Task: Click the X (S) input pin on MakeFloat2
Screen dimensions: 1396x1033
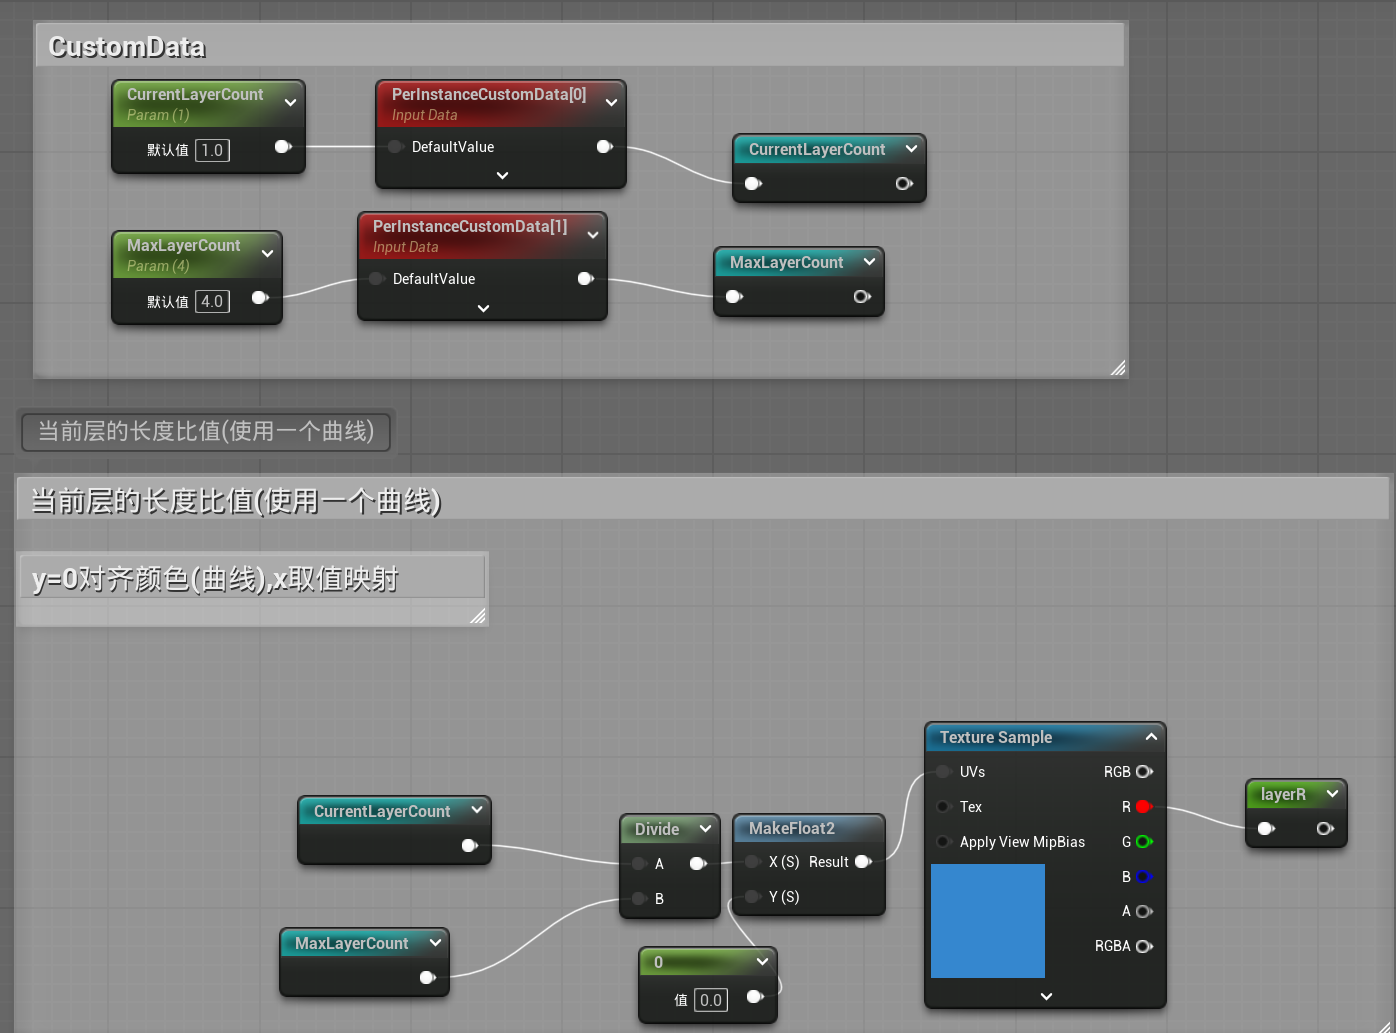Action: [753, 862]
